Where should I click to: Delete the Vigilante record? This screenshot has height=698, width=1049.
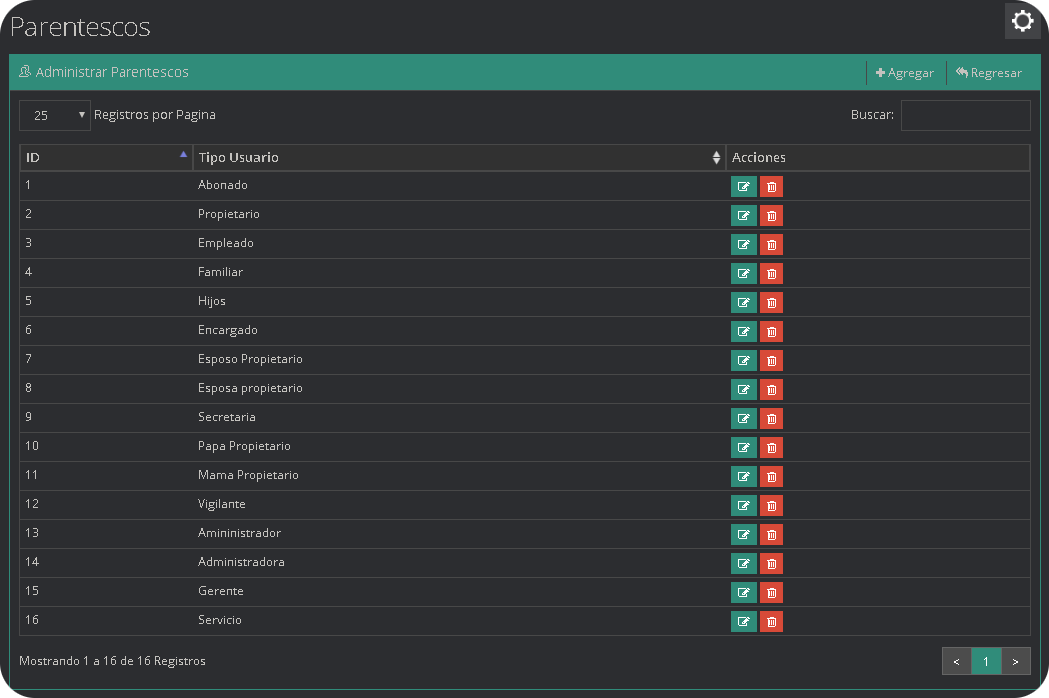[771, 506]
